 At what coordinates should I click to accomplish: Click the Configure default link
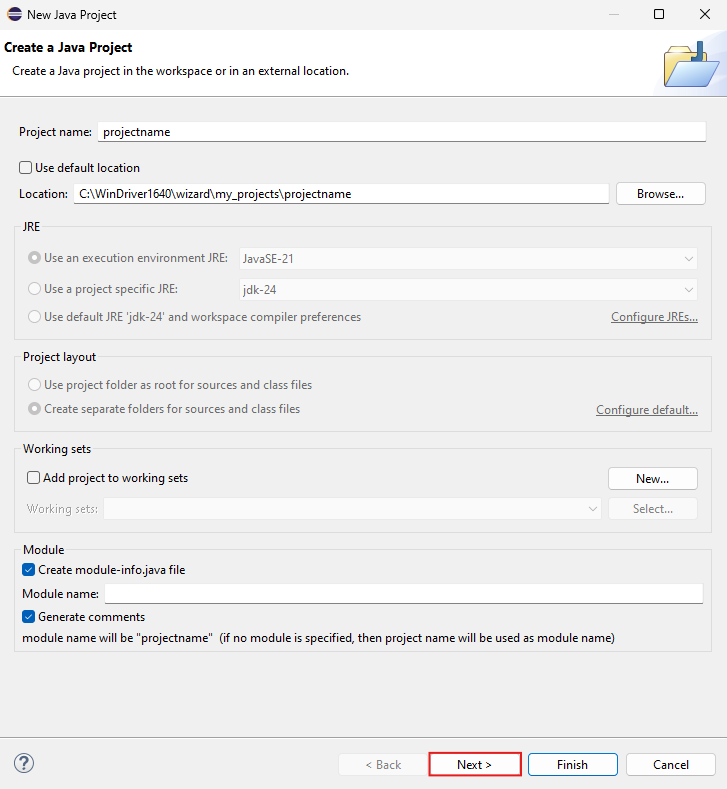coord(646,410)
